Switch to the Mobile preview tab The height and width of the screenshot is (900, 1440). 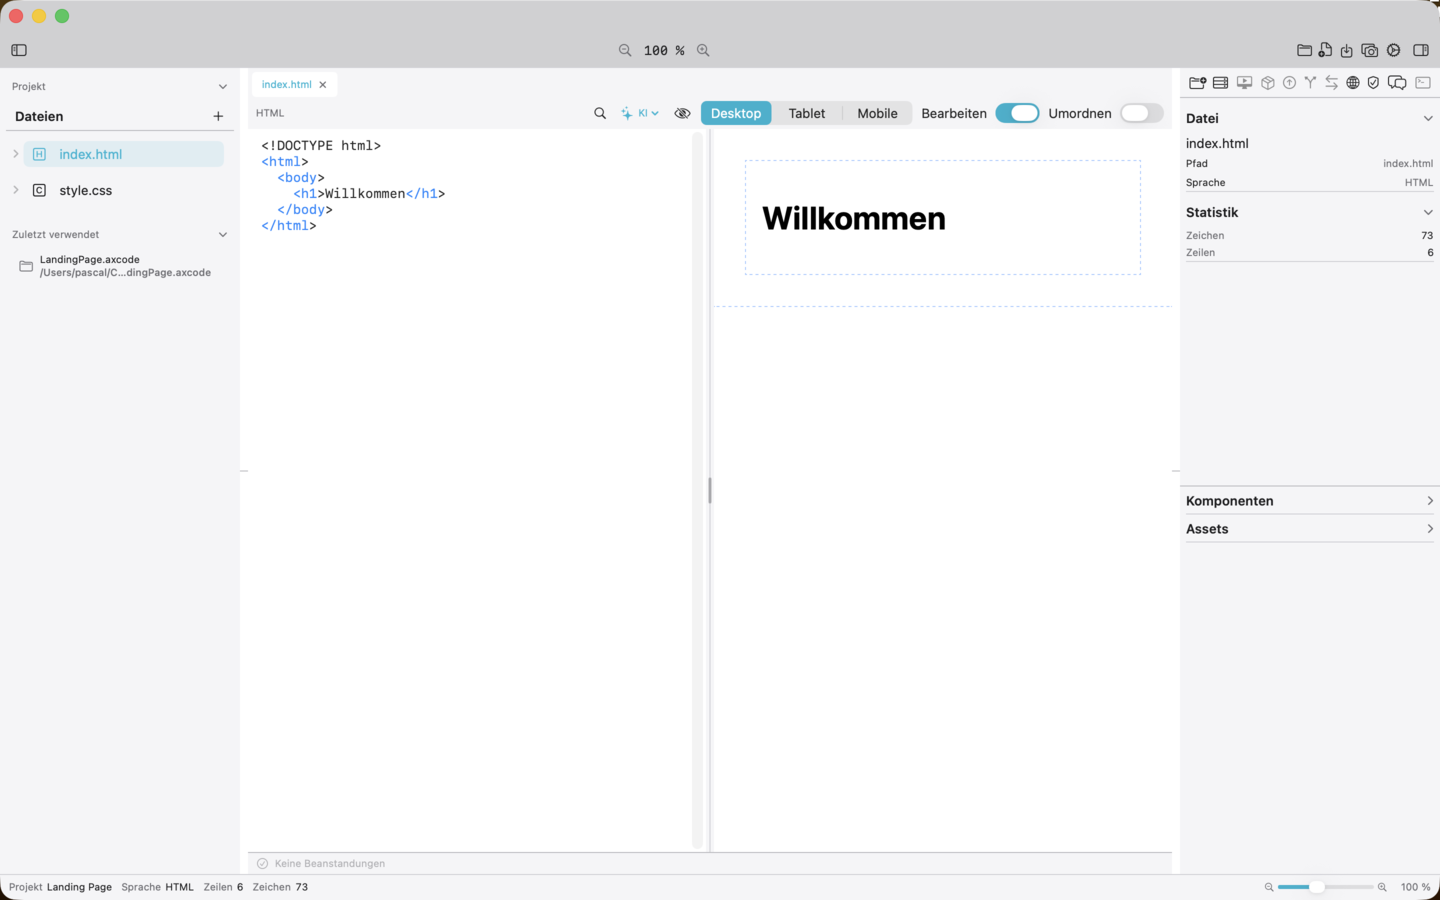tap(877, 113)
